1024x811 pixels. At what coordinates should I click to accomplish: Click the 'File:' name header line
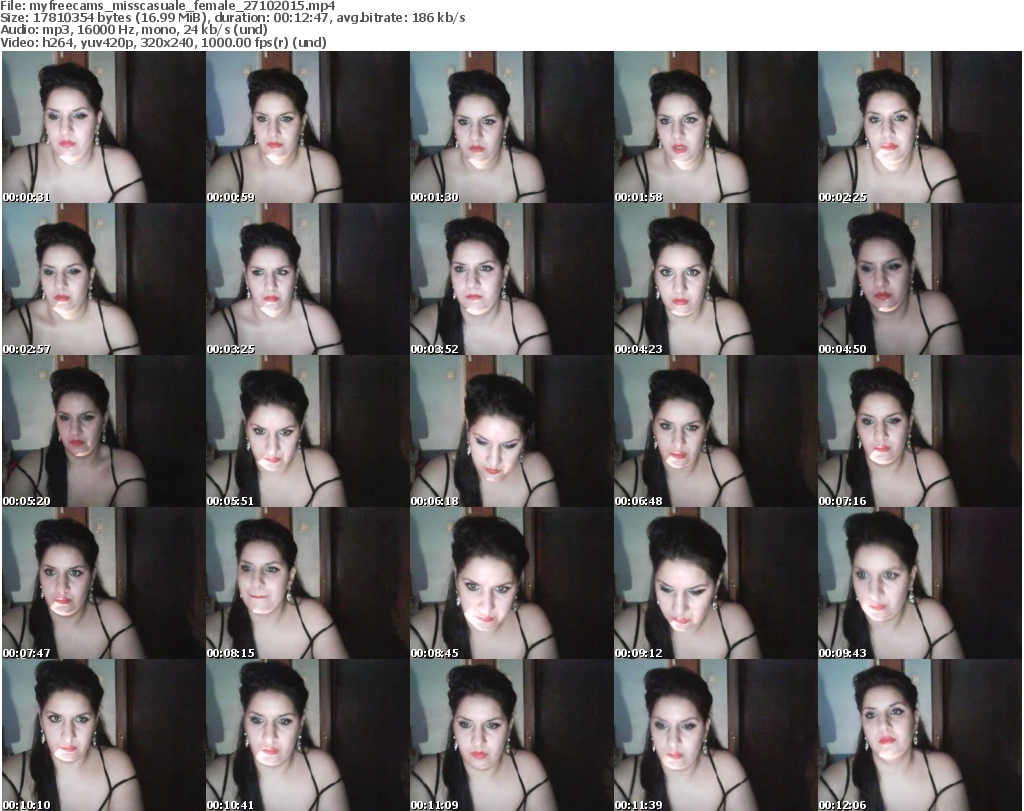click(x=168, y=6)
